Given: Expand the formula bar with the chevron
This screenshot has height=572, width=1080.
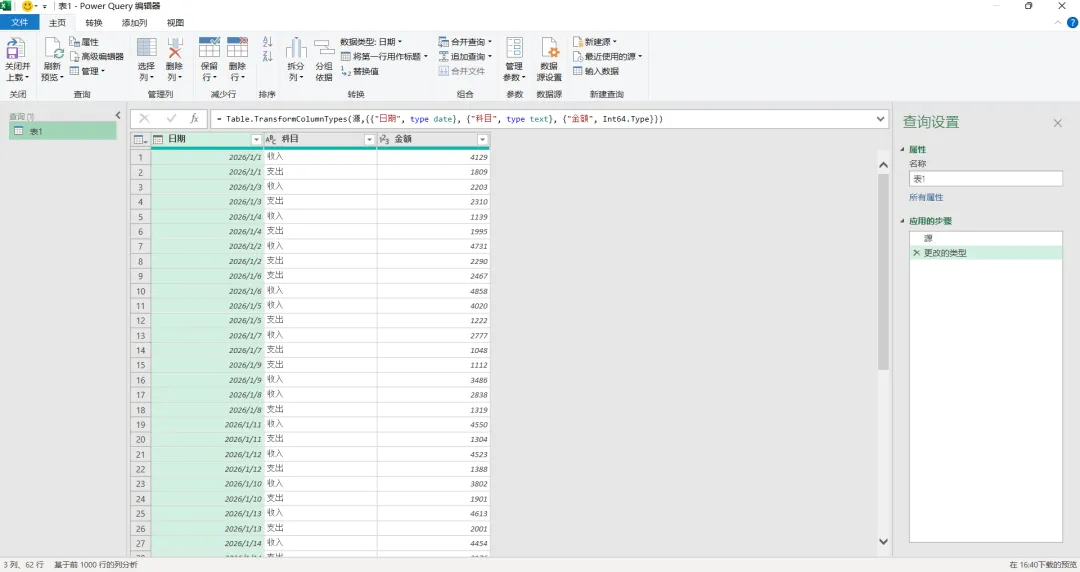Looking at the screenshot, I should pos(880,119).
